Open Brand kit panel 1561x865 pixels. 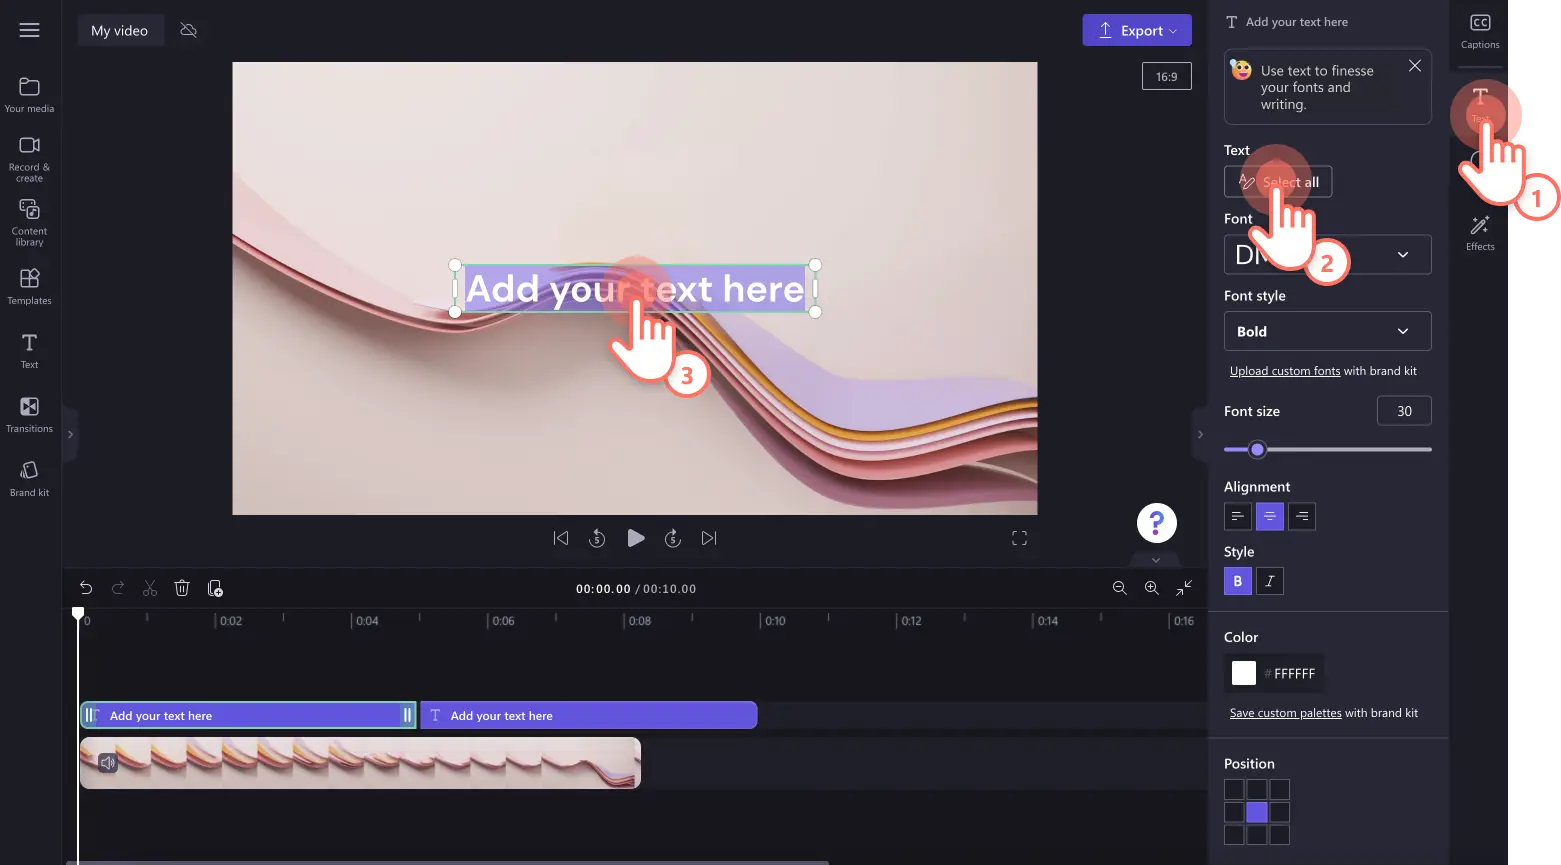click(30, 478)
